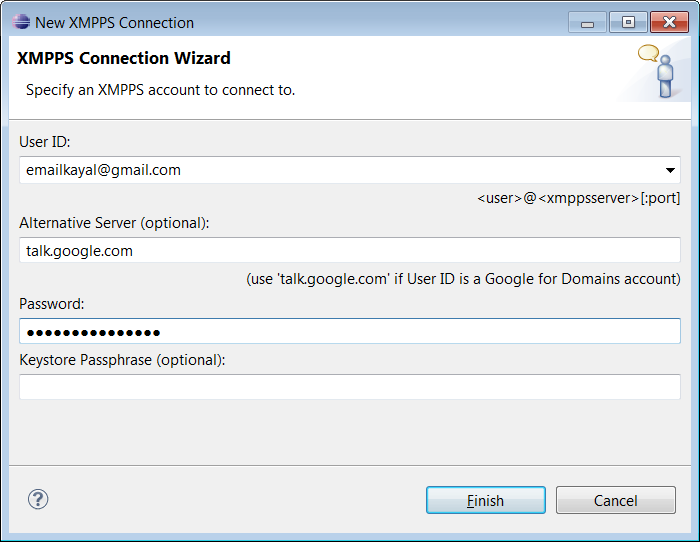This screenshot has height=542, width=700.
Task: Click the "Keystore Passphrase (optional):" label
Action: pos(122,359)
